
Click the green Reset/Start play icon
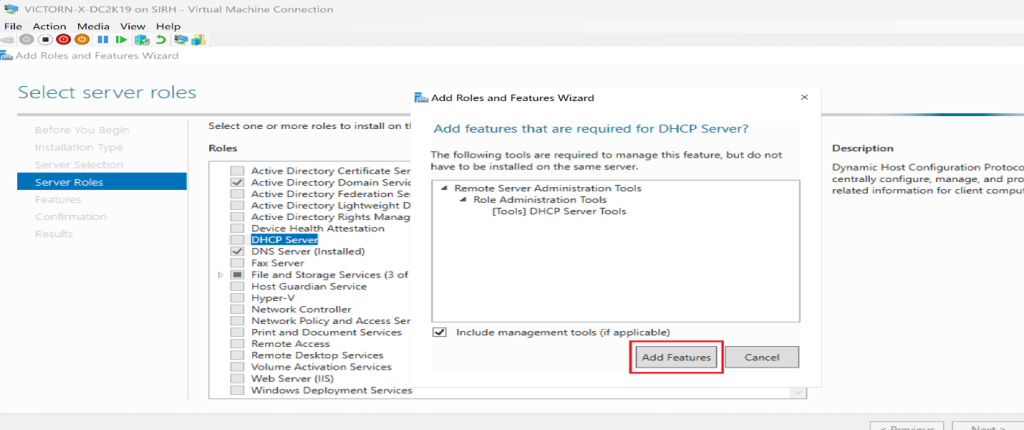[121, 40]
